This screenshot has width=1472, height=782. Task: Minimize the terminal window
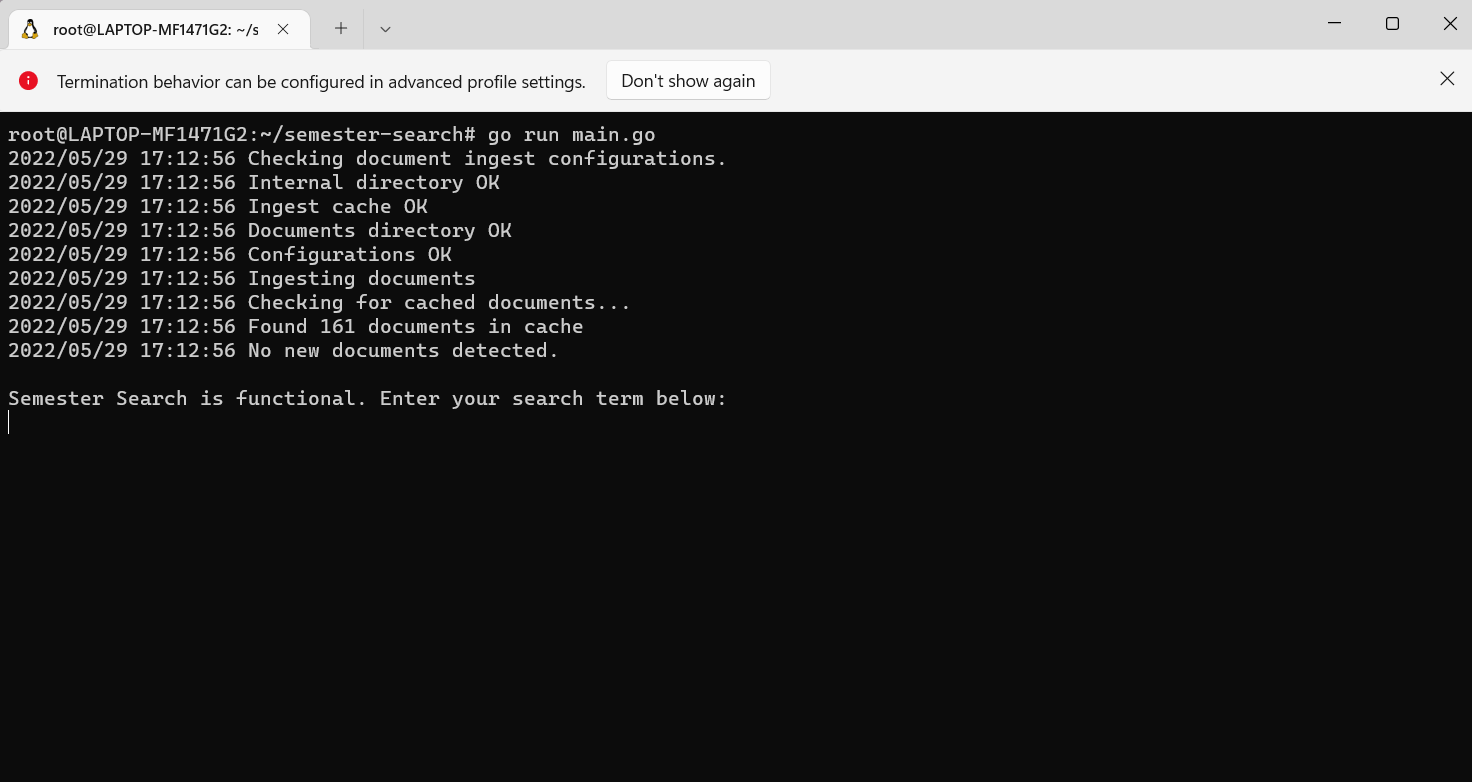click(1334, 24)
